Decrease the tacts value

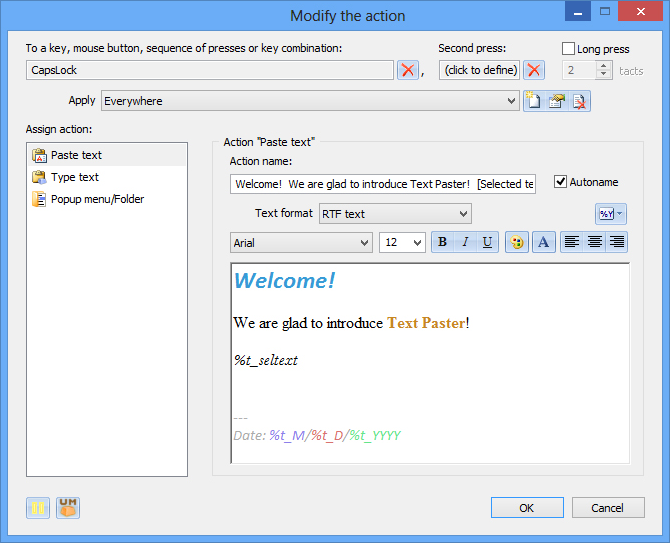pyautogui.click(x=603, y=74)
